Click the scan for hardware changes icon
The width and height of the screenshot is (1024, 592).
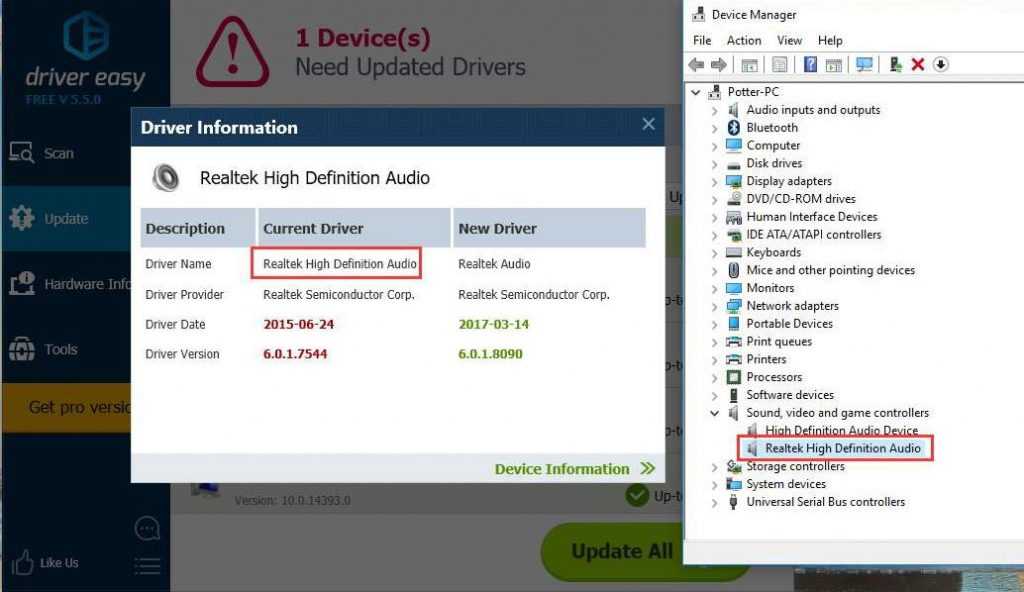(x=865, y=65)
